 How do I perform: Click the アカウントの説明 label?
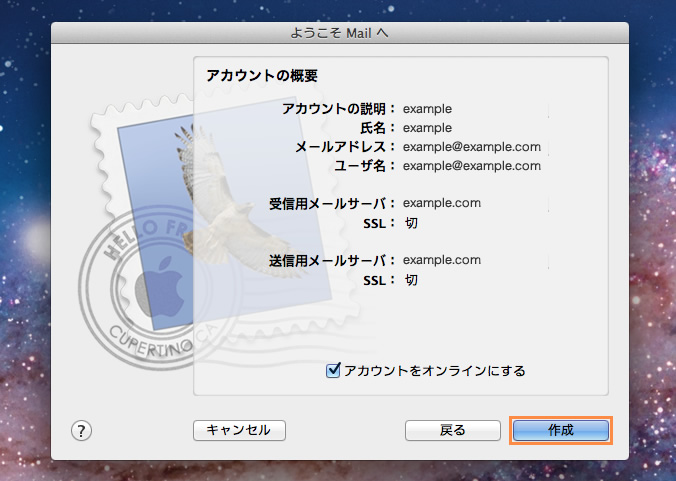pyautogui.click(x=338, y=109)
